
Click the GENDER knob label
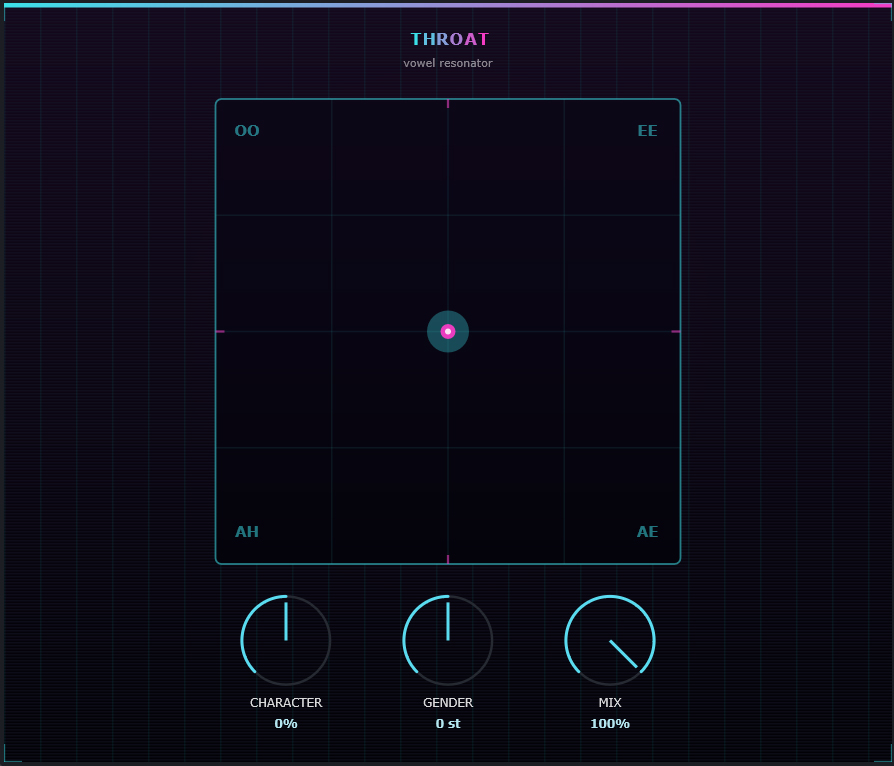click(448, 703)
